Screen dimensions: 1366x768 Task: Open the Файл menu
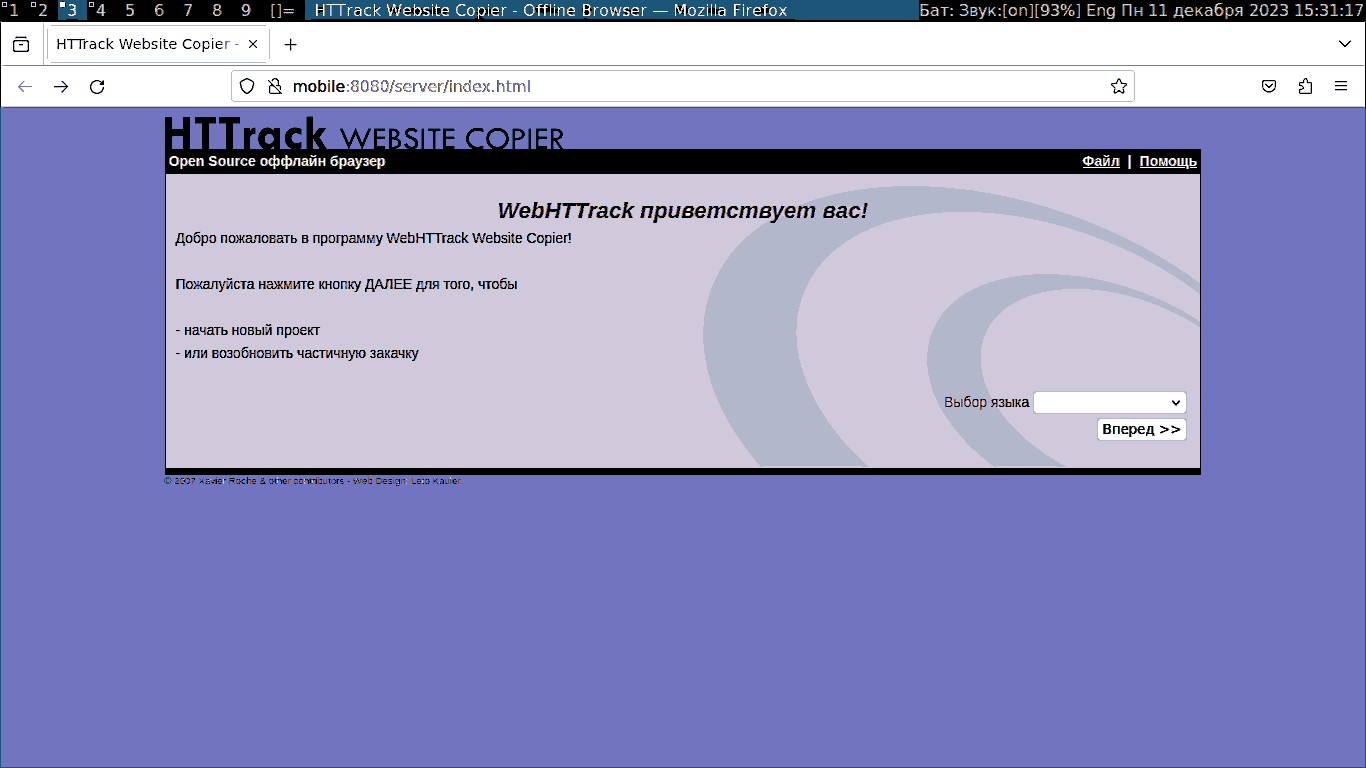pyautogui.click(x=1100, y=161)
